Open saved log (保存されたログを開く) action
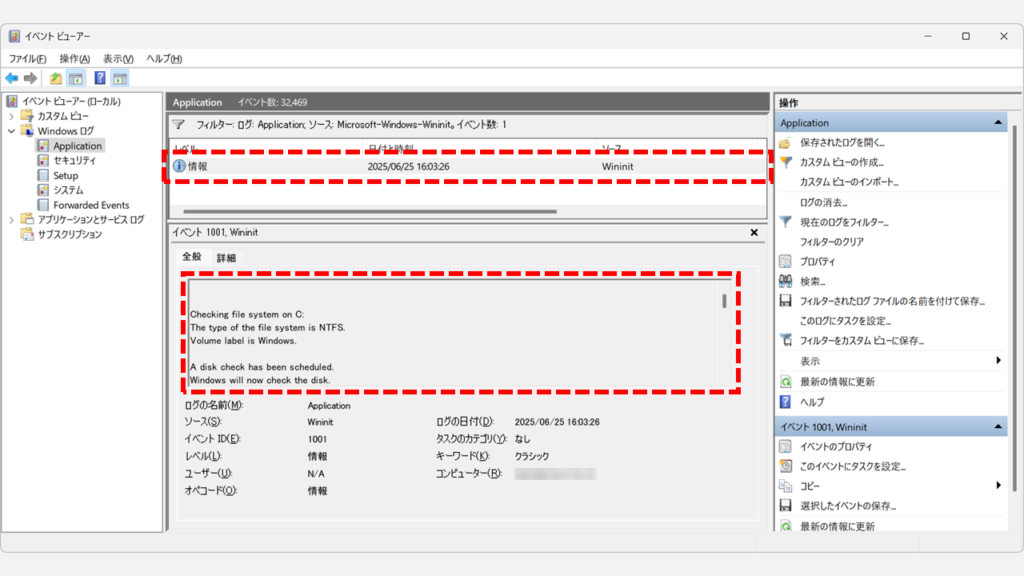 click(x=841, y=143)
